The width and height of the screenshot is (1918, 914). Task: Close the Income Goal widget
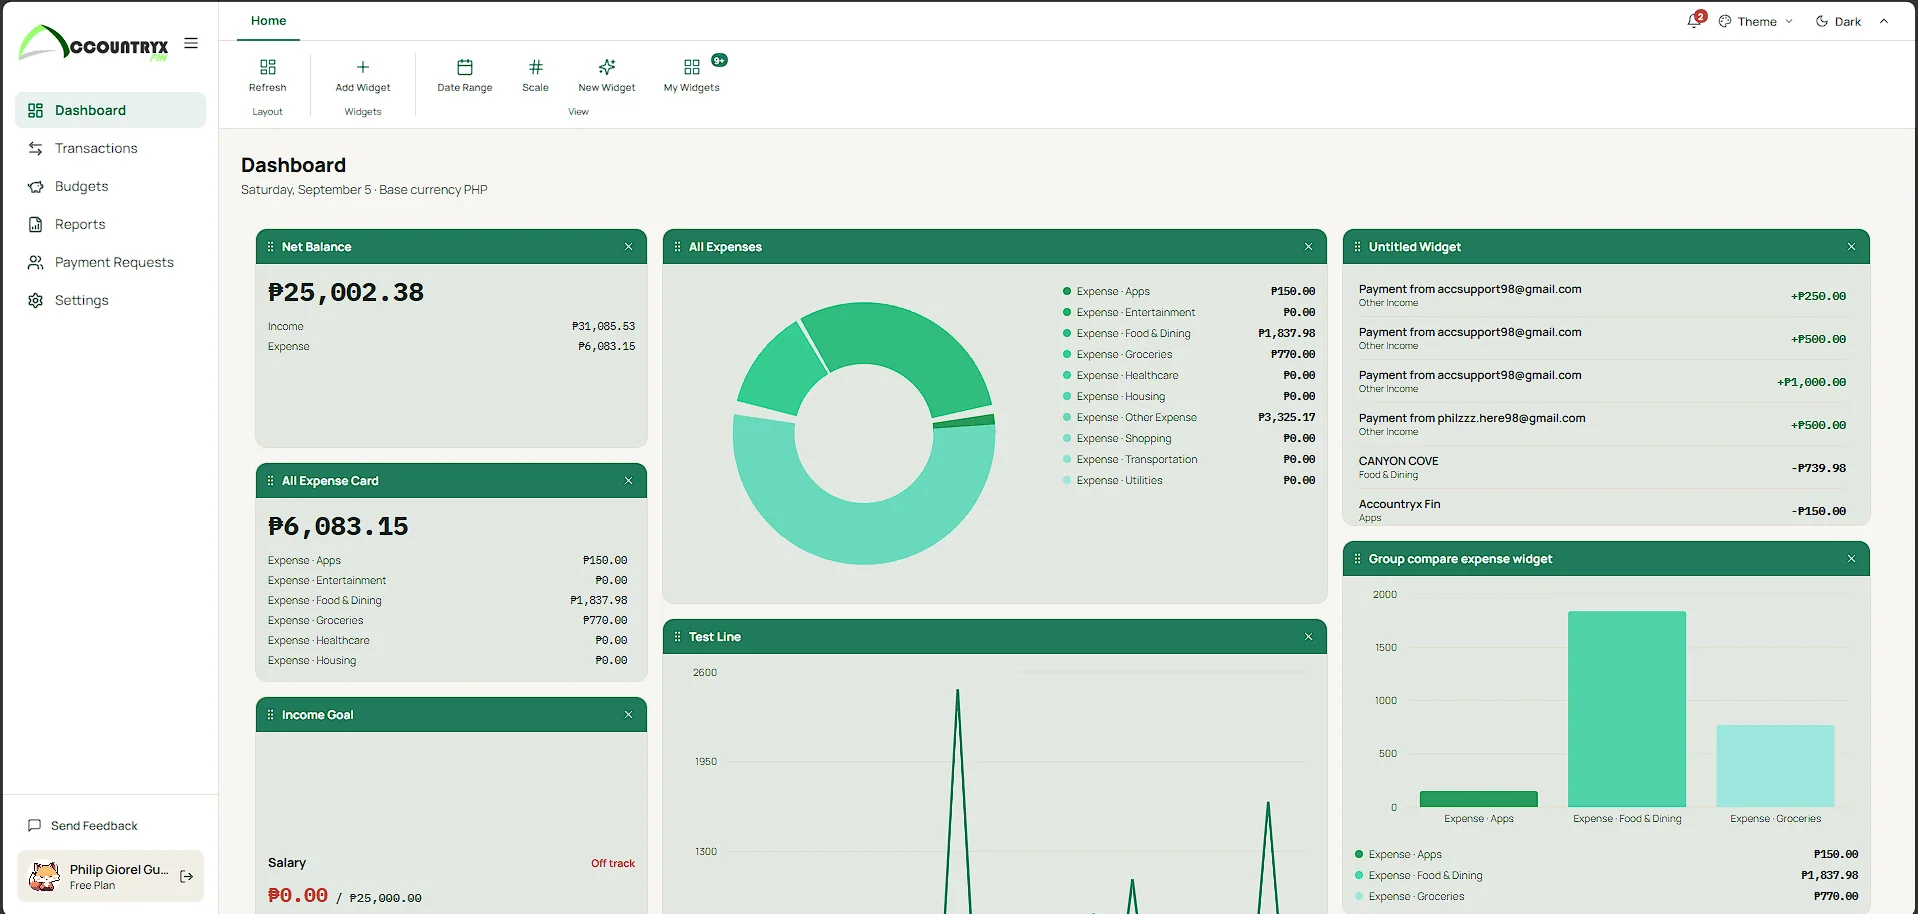(629, 715)
